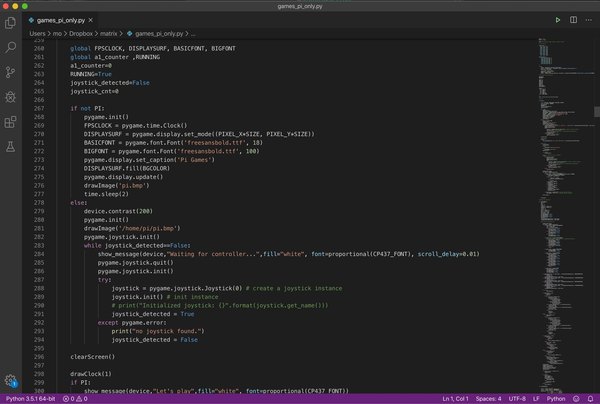The height and width of the screenshot is (404, 600).
Task: Open the Debug view icon
Action: (x=10, y=97)
